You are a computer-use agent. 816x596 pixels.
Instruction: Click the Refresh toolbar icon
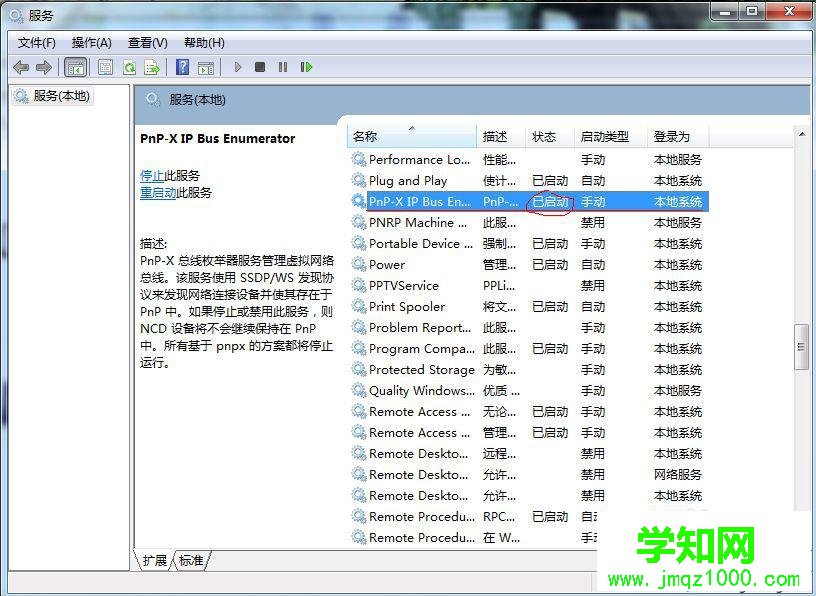130,67
